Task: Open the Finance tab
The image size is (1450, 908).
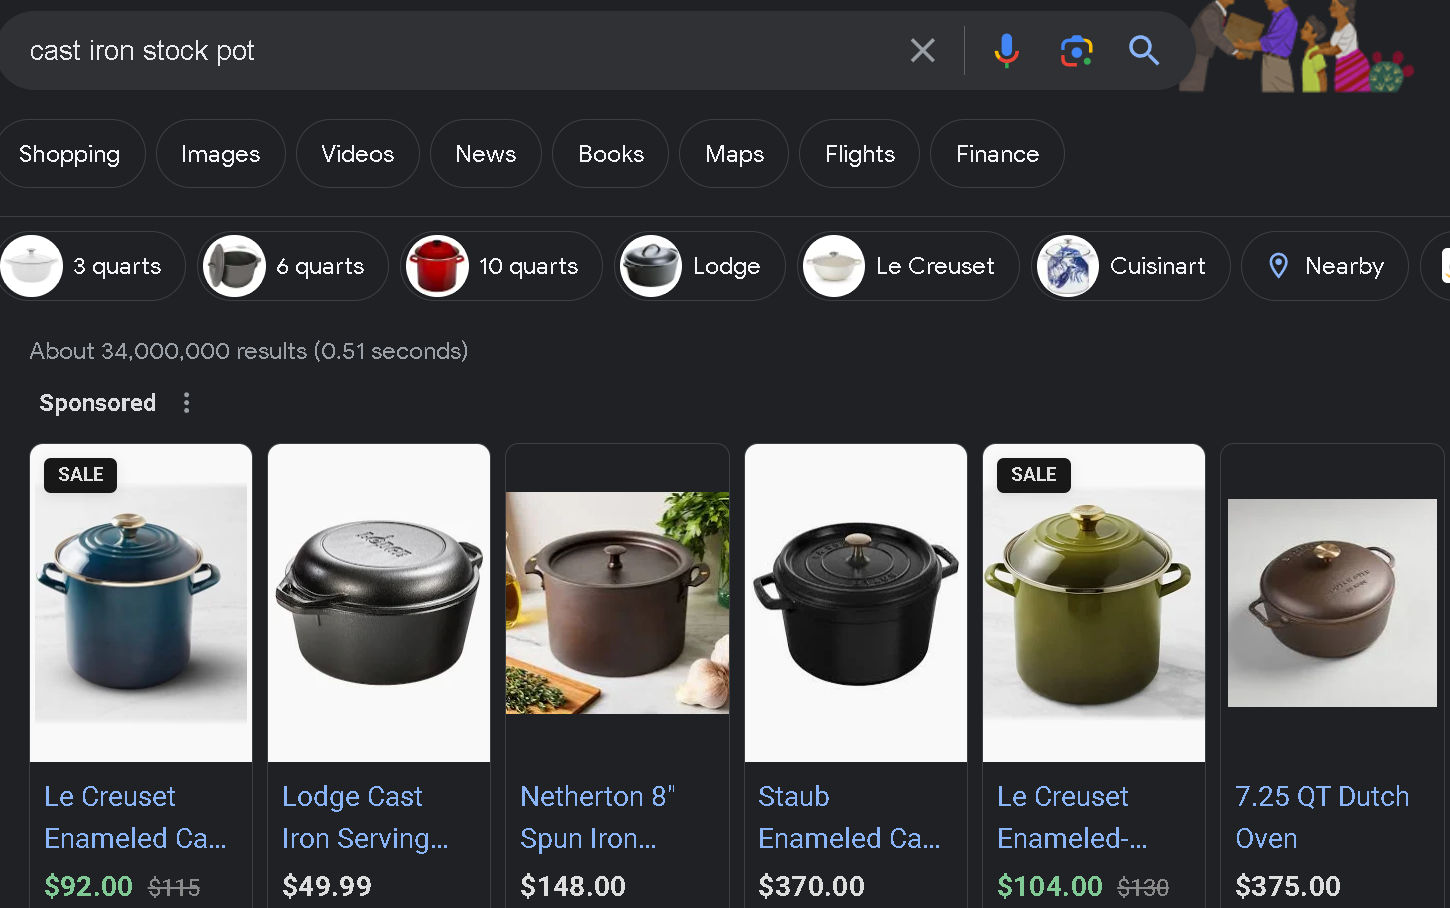Action: coord(997,154)
